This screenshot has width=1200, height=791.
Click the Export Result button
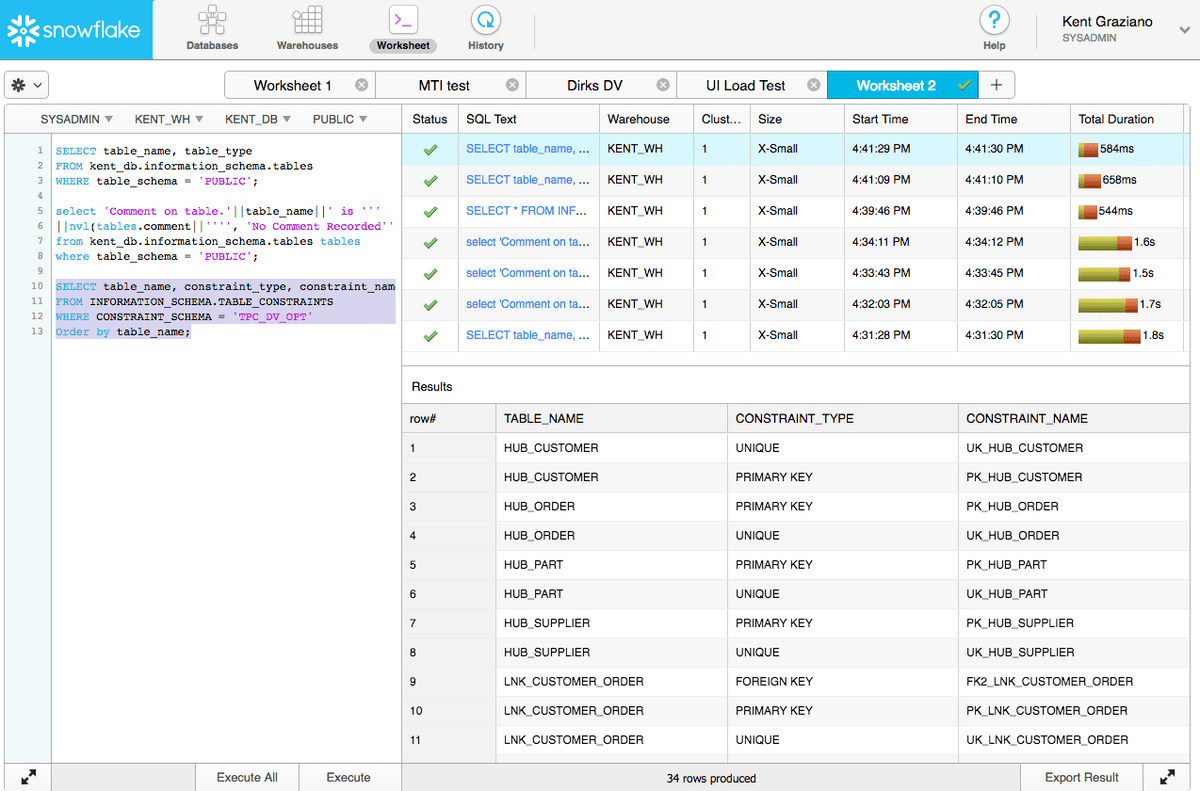pyautogui.click(x=1082, y=777)
